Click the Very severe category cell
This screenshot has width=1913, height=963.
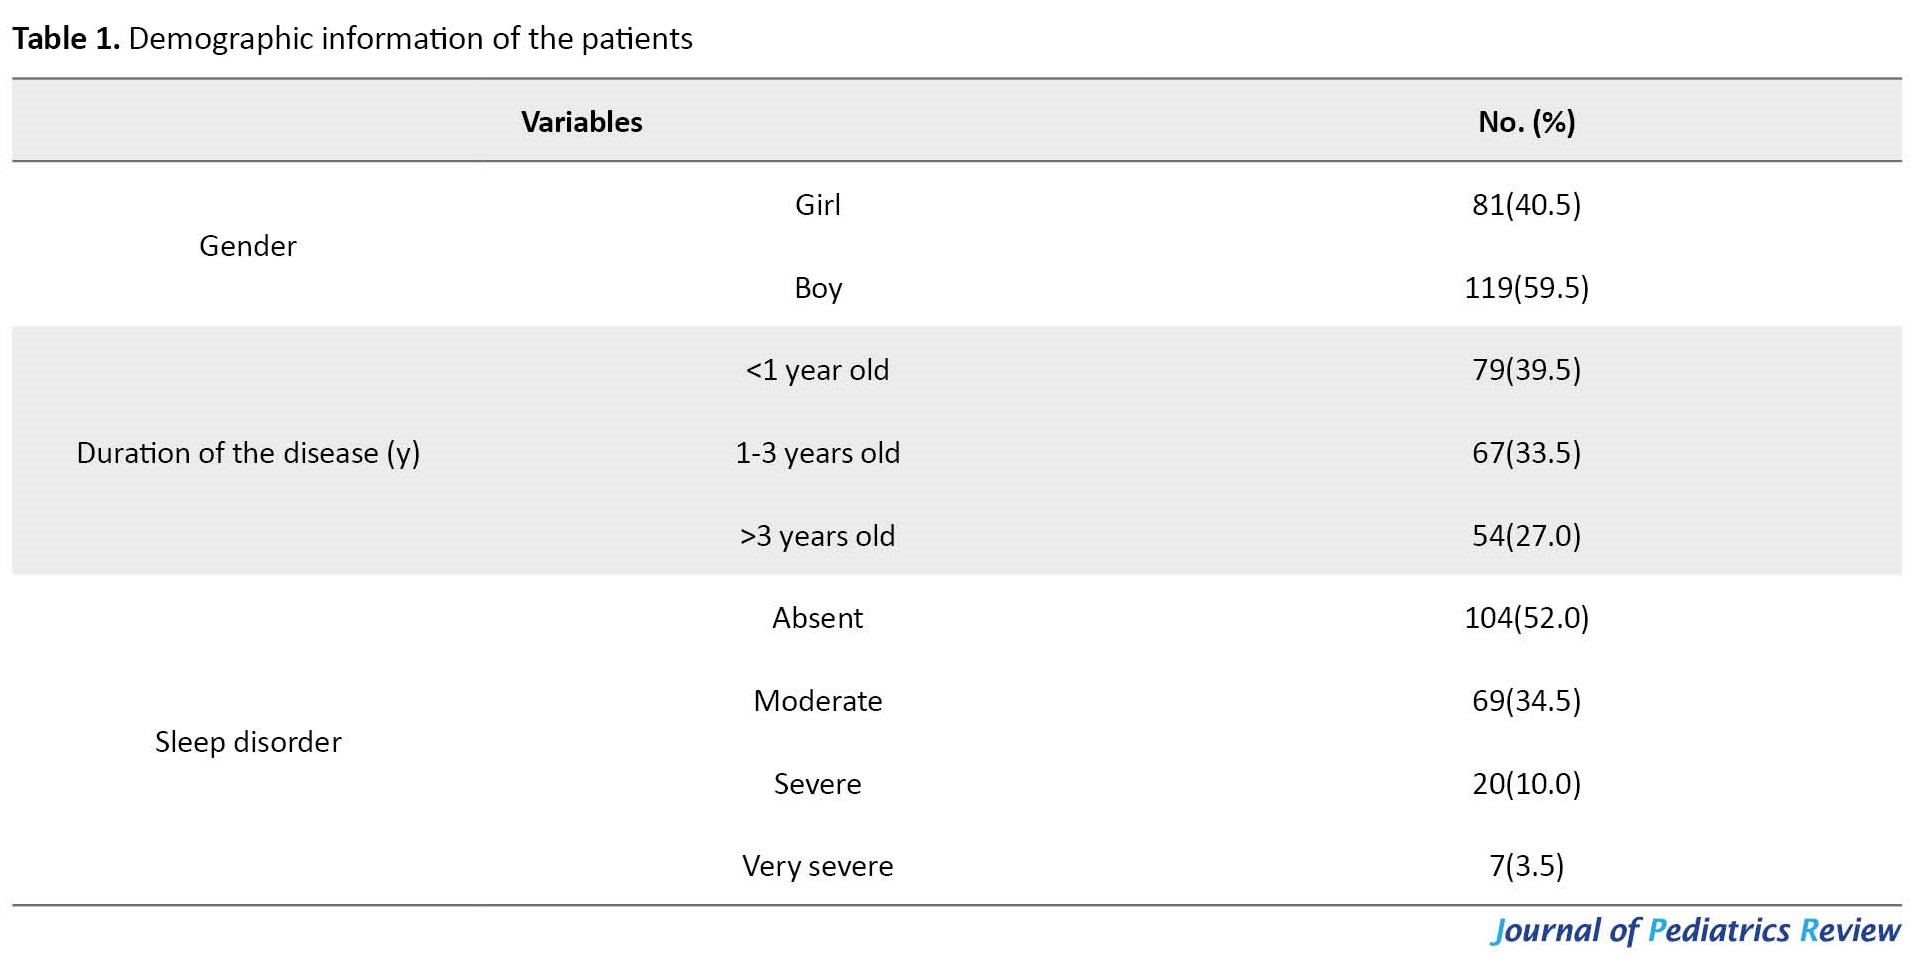(x=818, y=866)
